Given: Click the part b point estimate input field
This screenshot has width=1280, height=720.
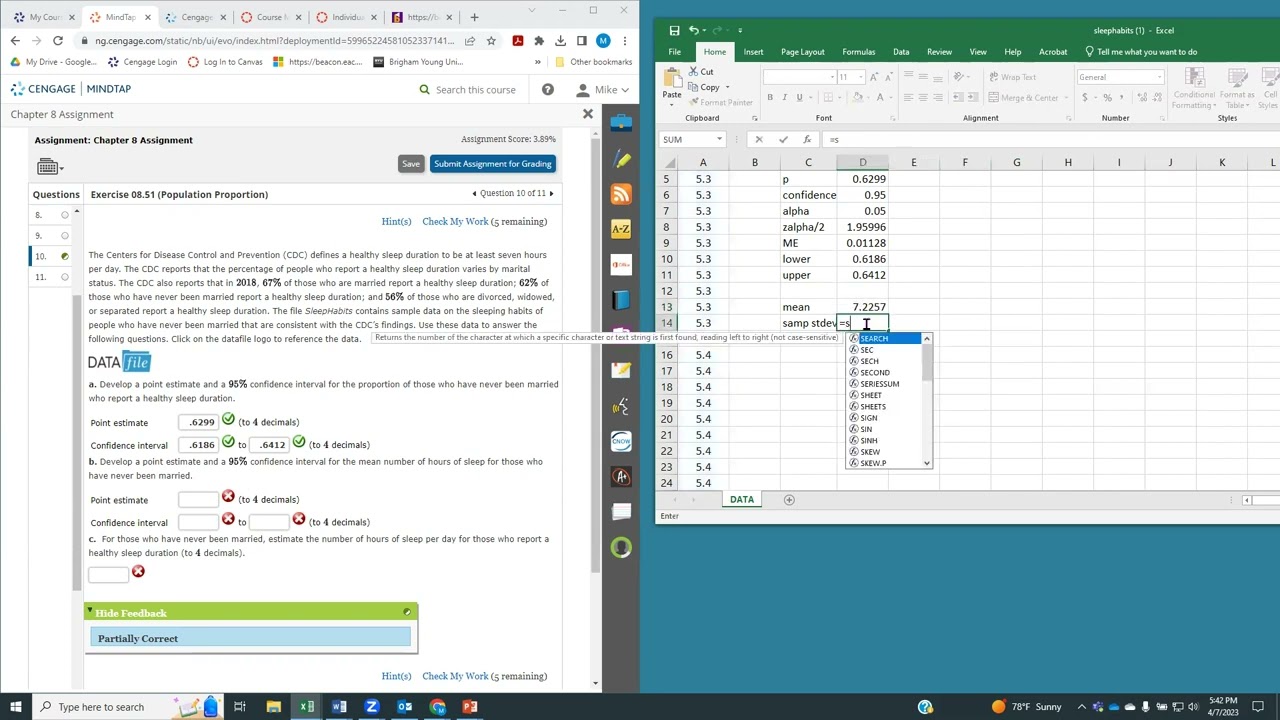Looking at the screenshot, I should 198,499.
